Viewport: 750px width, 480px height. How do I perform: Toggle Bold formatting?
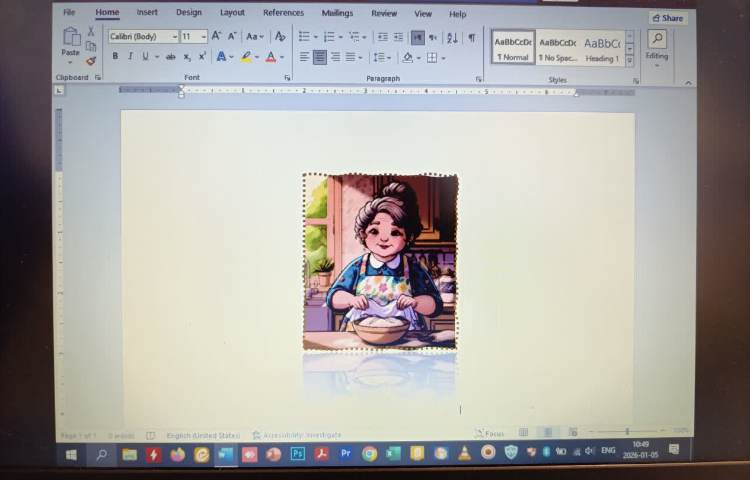pyautogui.click(x=115, y=57)
